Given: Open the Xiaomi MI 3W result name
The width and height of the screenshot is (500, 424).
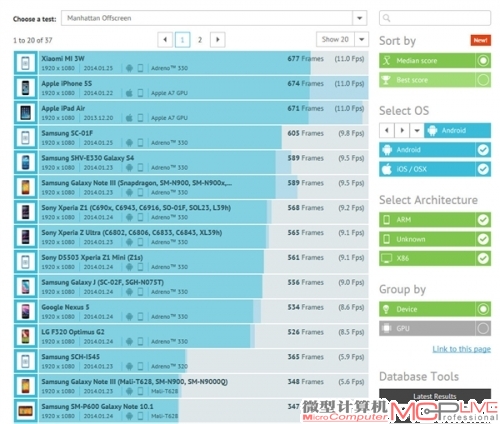Looking at the screenshot, I should (63, 59).
